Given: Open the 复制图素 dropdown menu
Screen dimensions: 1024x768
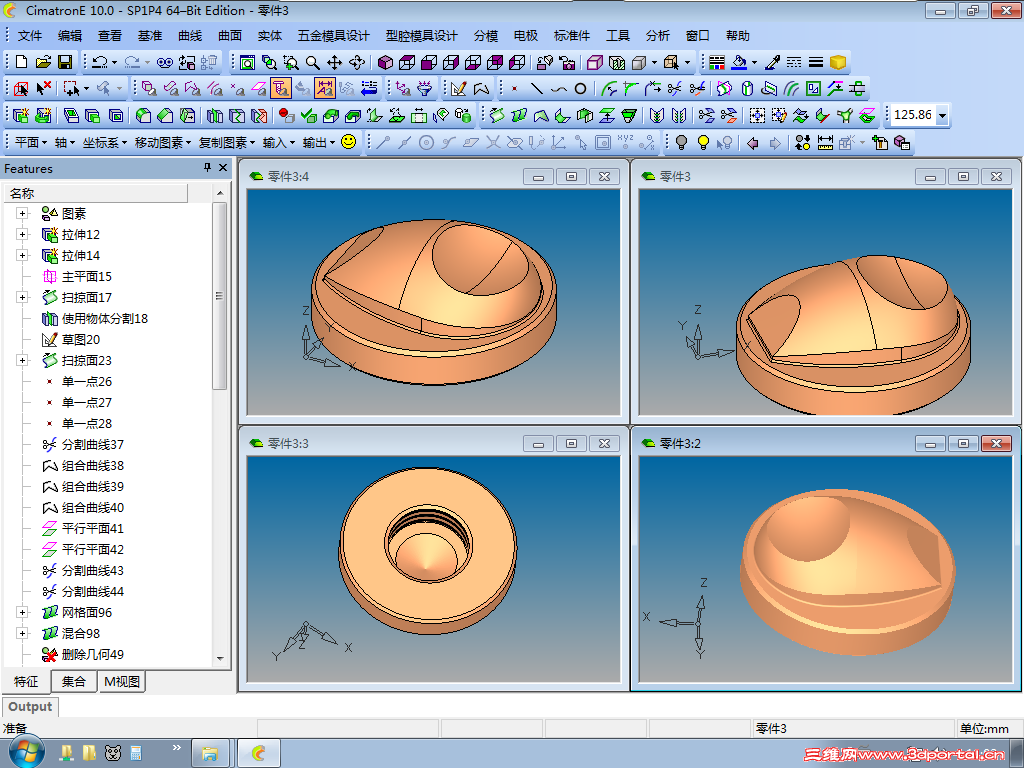Looking at the screenshot, I should 225,142.
